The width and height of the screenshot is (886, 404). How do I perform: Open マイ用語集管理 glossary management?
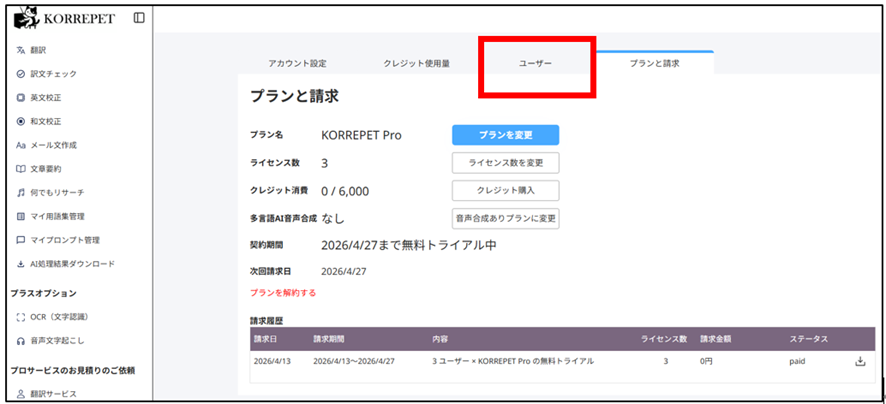(57, 216)
